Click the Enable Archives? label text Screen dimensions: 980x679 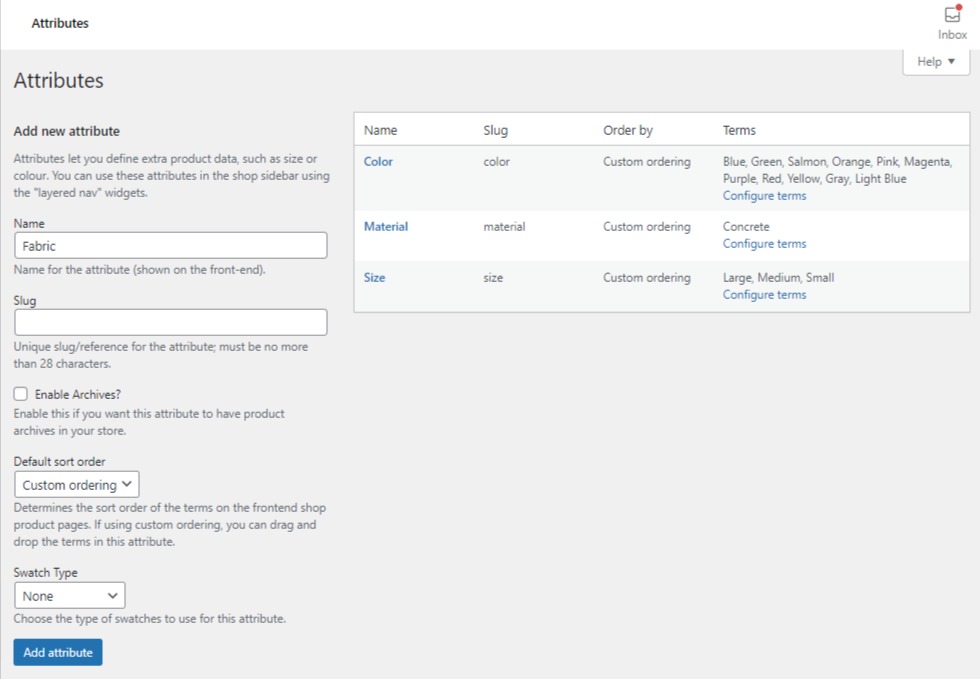78,395
